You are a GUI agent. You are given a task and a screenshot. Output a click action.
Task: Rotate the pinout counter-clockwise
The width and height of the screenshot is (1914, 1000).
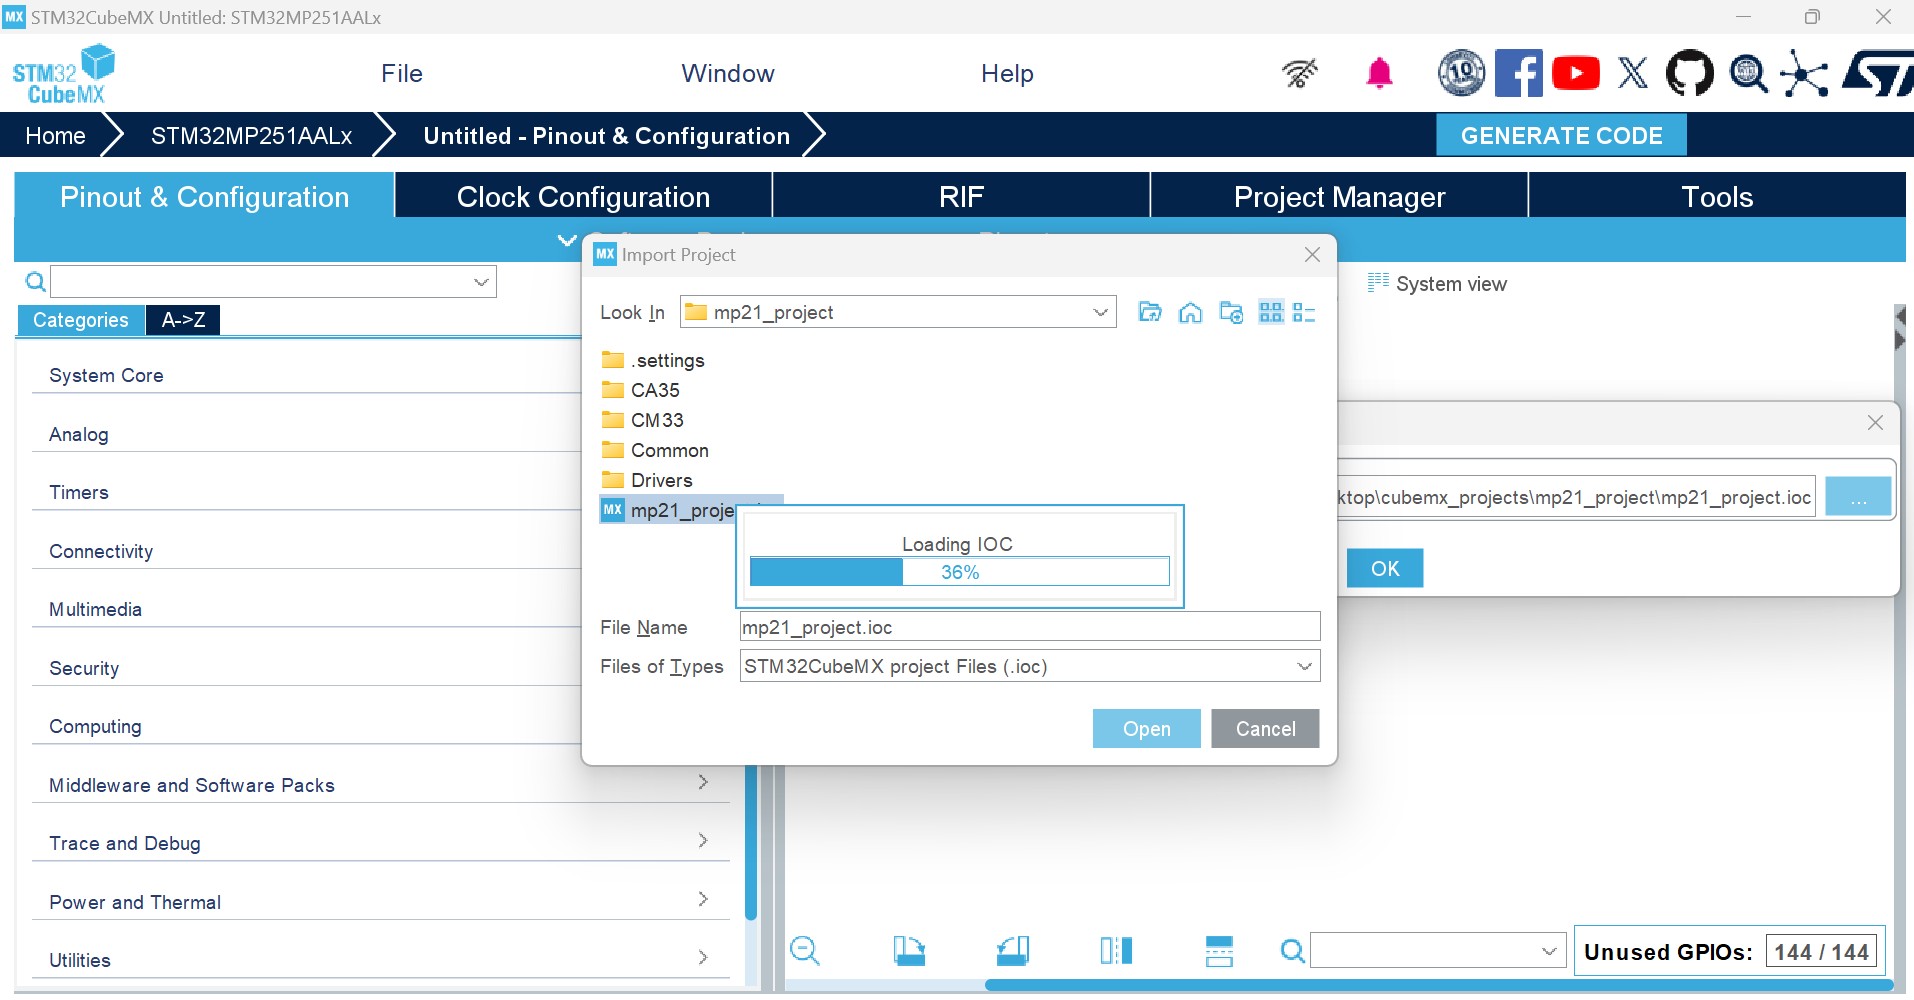[x=1013, y=950]
